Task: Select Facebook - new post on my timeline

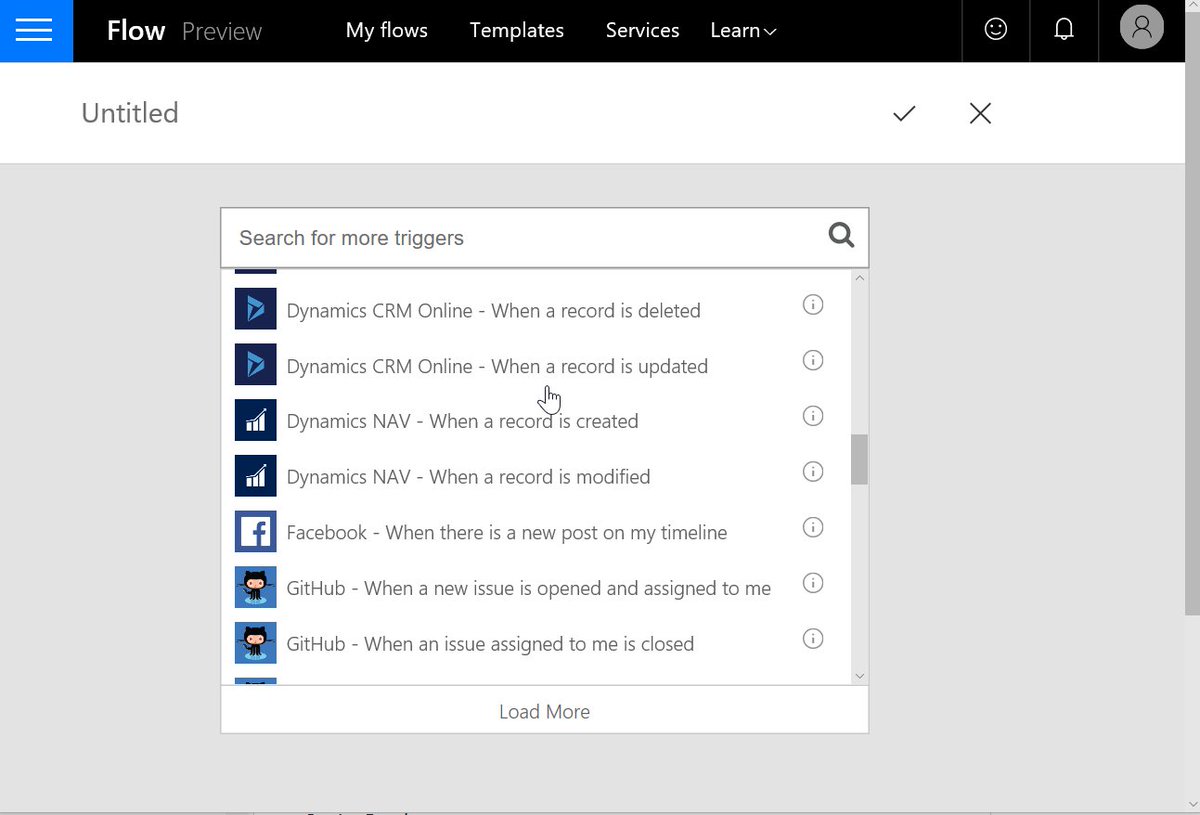Action: point(506,532)
